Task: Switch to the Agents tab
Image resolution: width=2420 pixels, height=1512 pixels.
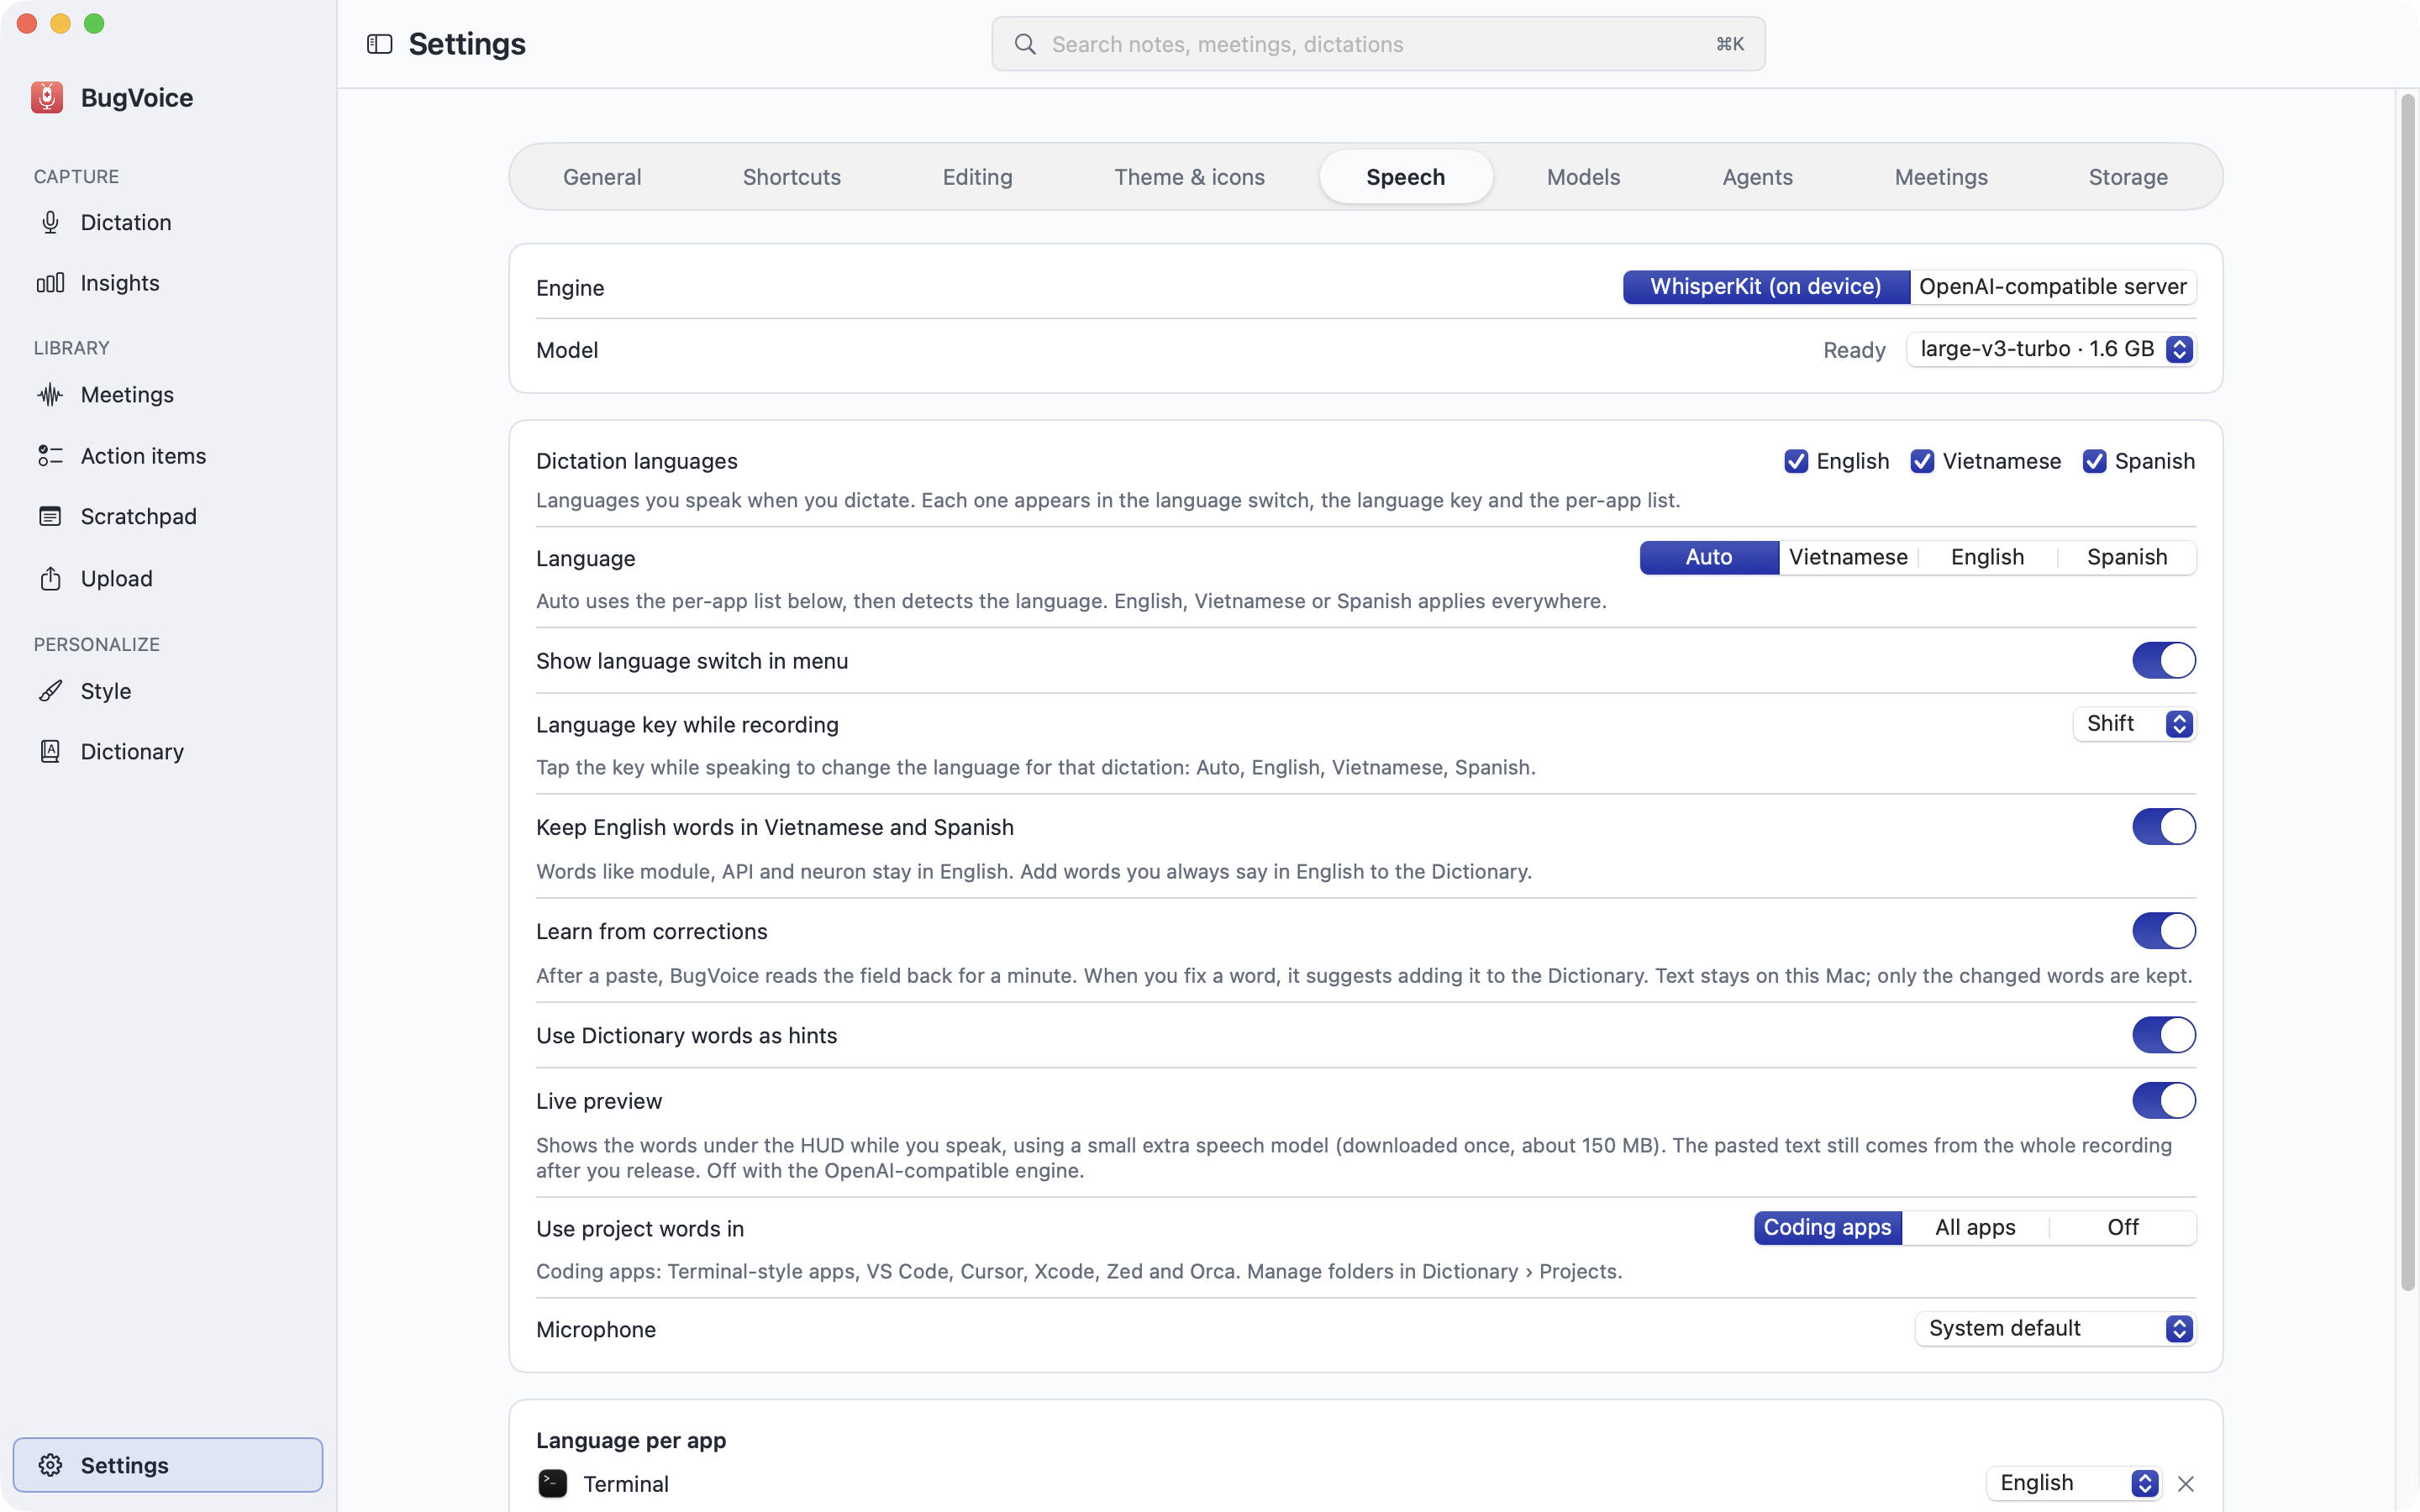Action: [x=1757, y=177]
